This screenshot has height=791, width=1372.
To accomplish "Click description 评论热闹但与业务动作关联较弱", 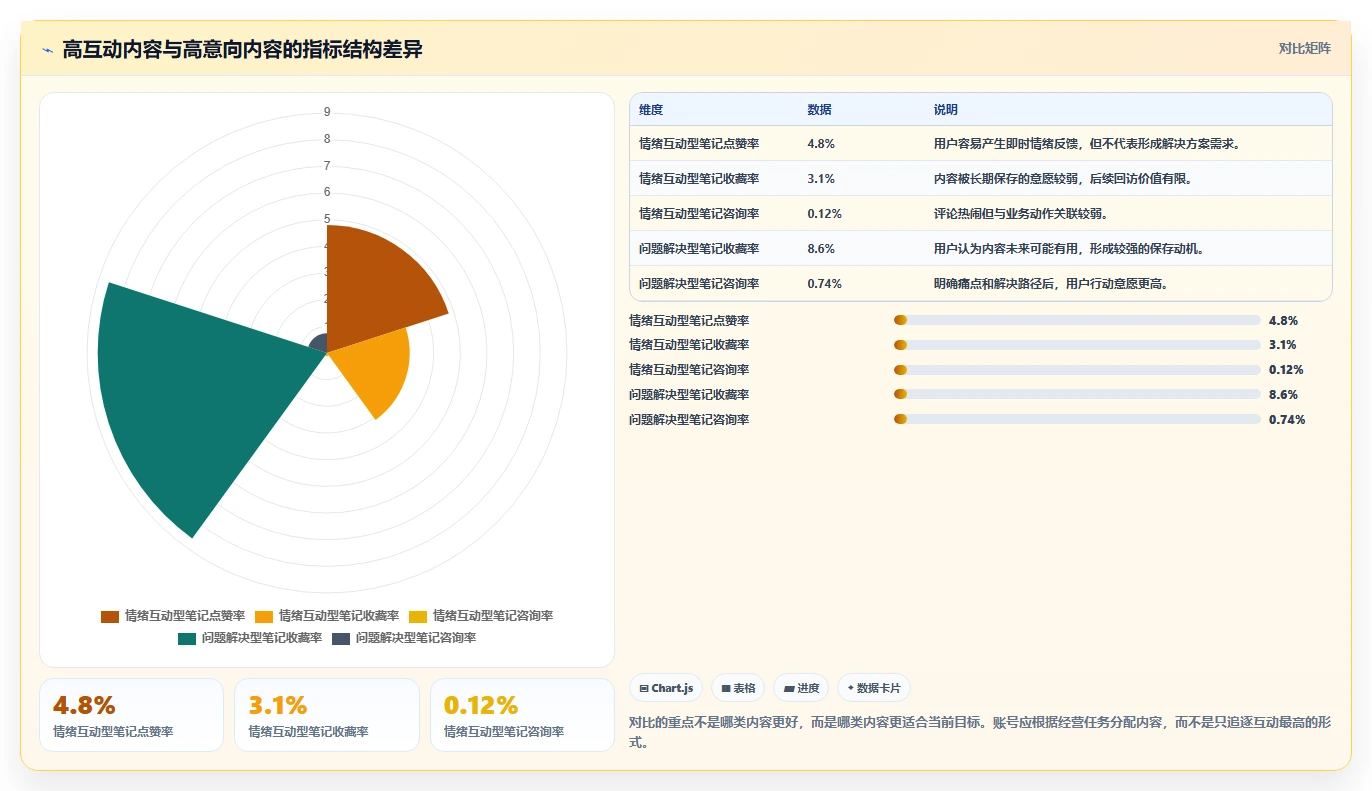I will (x=1020, y=214).
